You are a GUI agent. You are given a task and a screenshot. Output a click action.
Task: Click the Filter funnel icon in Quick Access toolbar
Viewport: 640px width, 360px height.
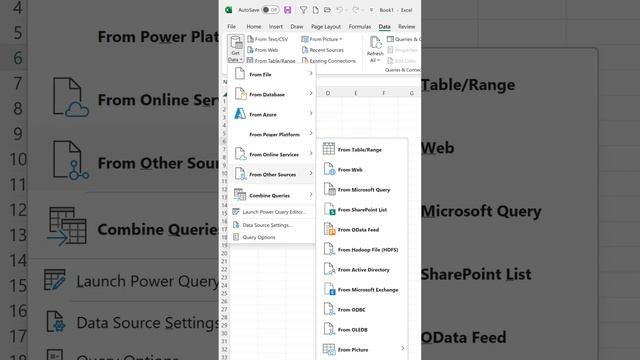click(x=303, y=10)
